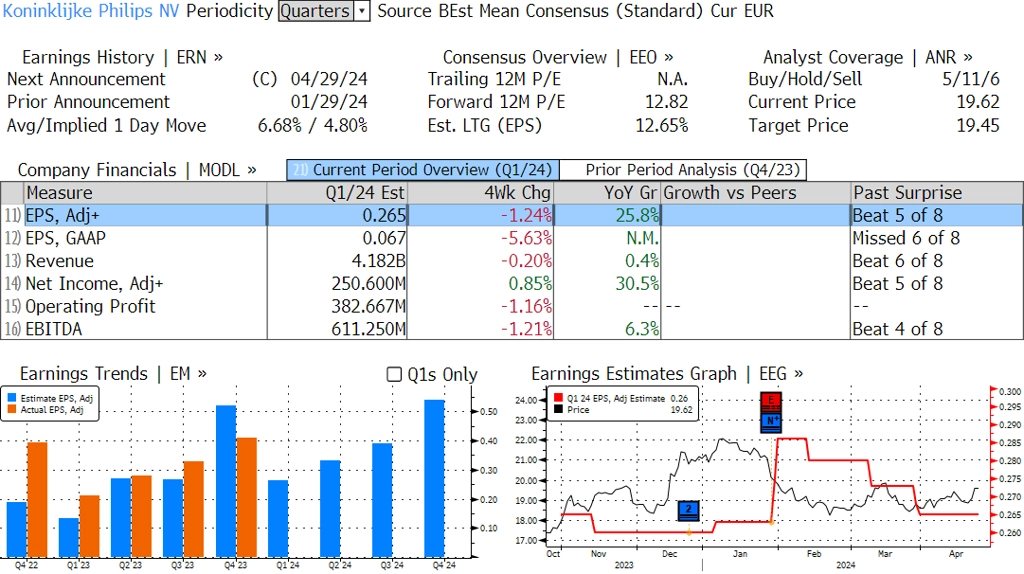Click the Buy/Hold/Sell value 5/11/6

(x=970, y=80)
